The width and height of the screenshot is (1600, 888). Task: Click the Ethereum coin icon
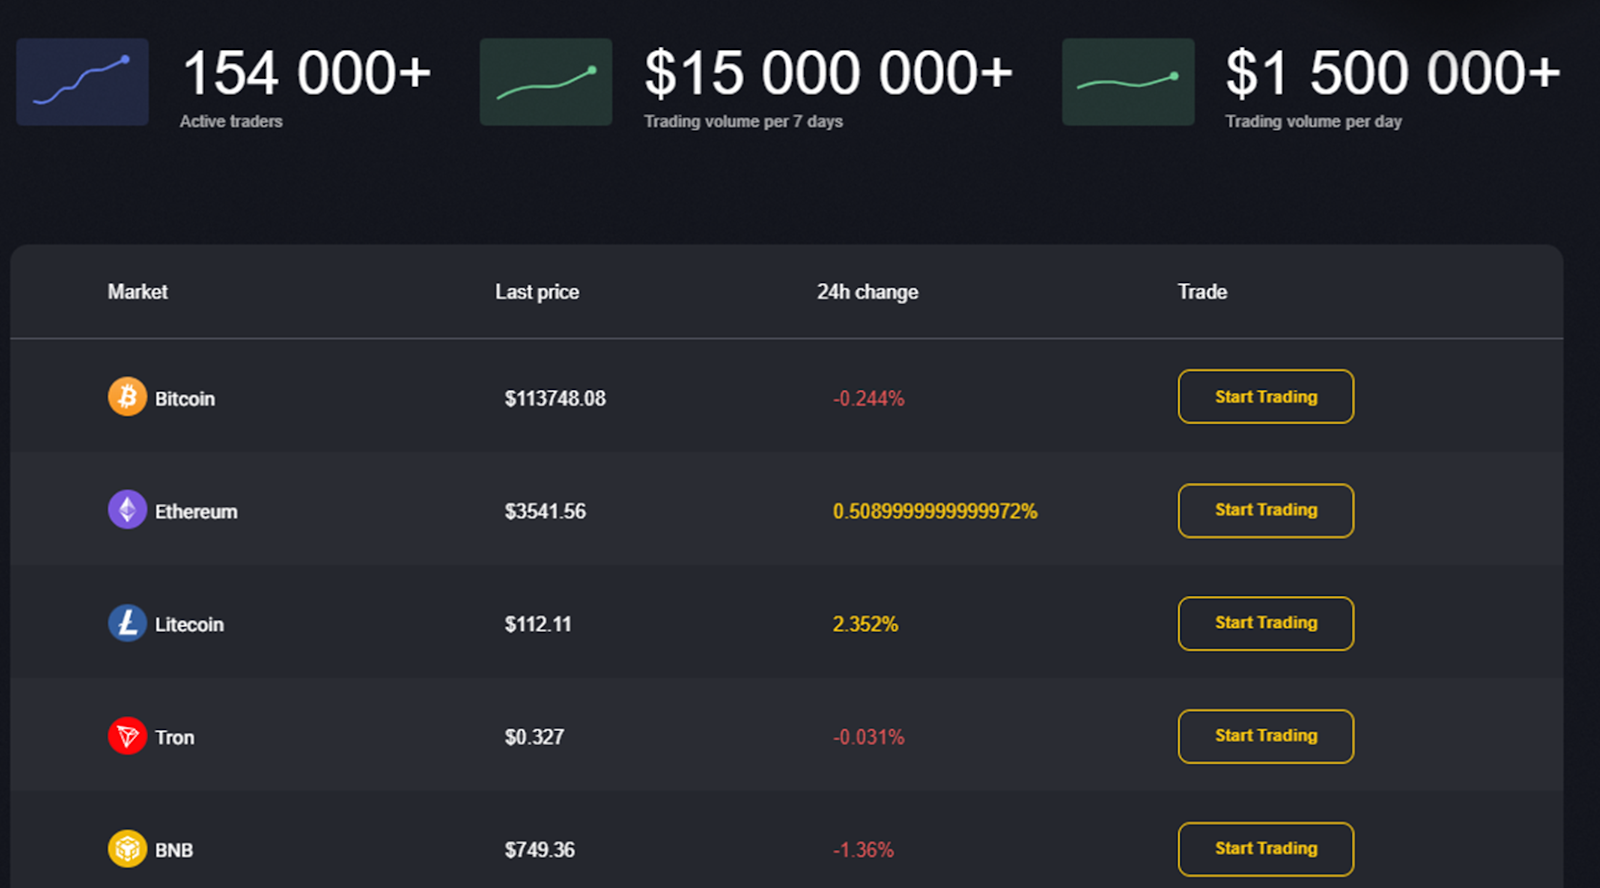(127, 510)
